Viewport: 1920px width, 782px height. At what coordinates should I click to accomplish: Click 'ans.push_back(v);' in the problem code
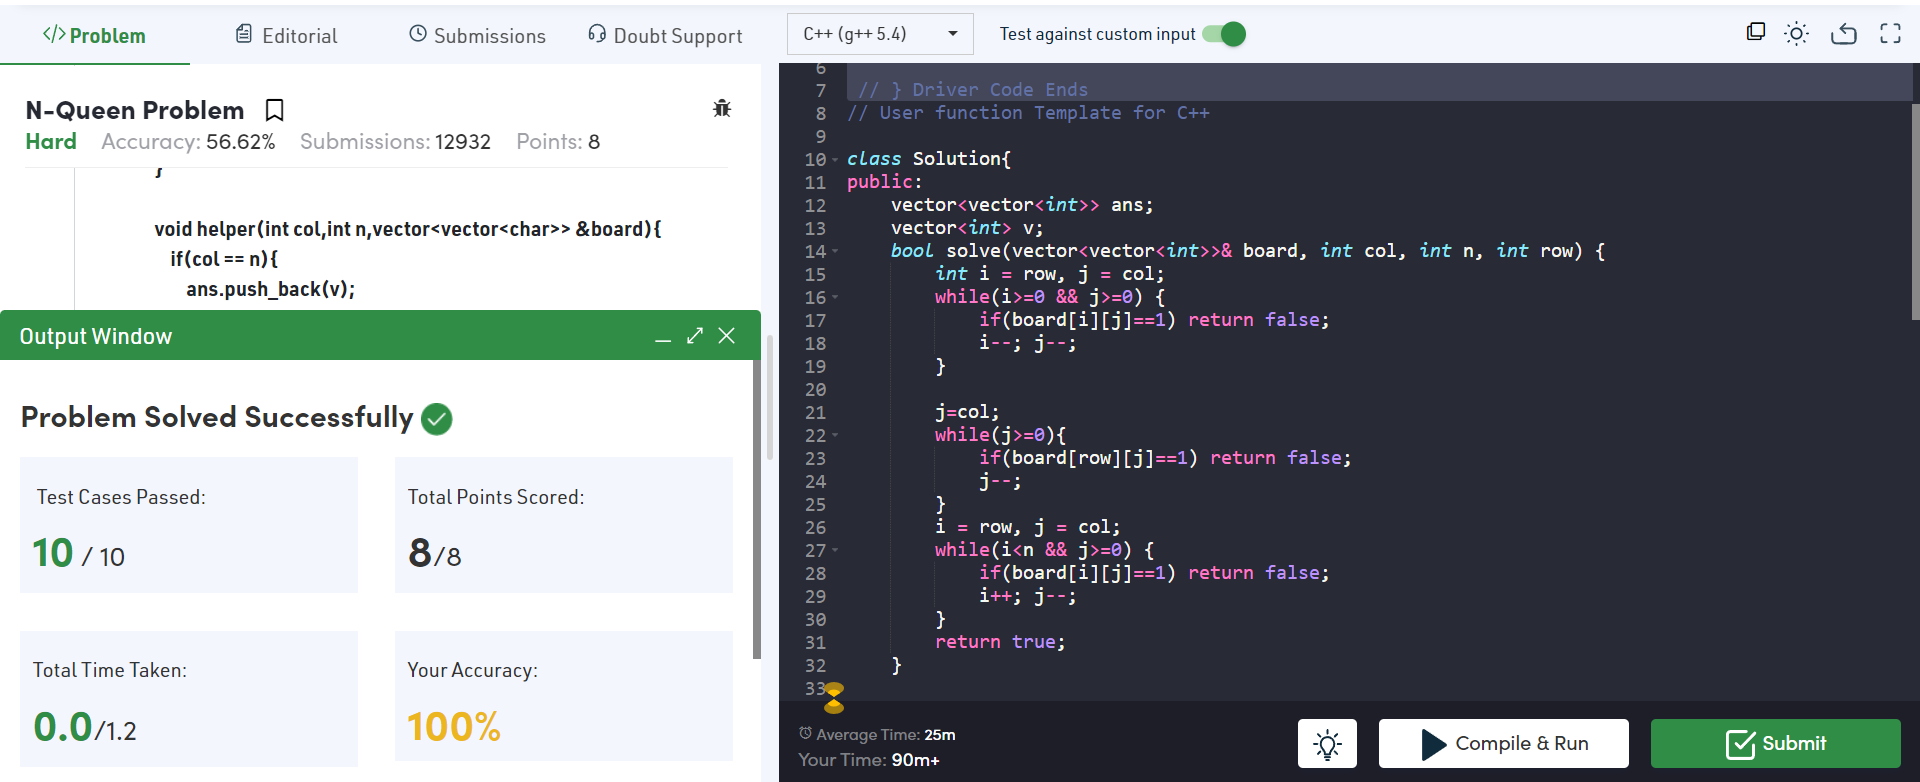coord(270,290)
